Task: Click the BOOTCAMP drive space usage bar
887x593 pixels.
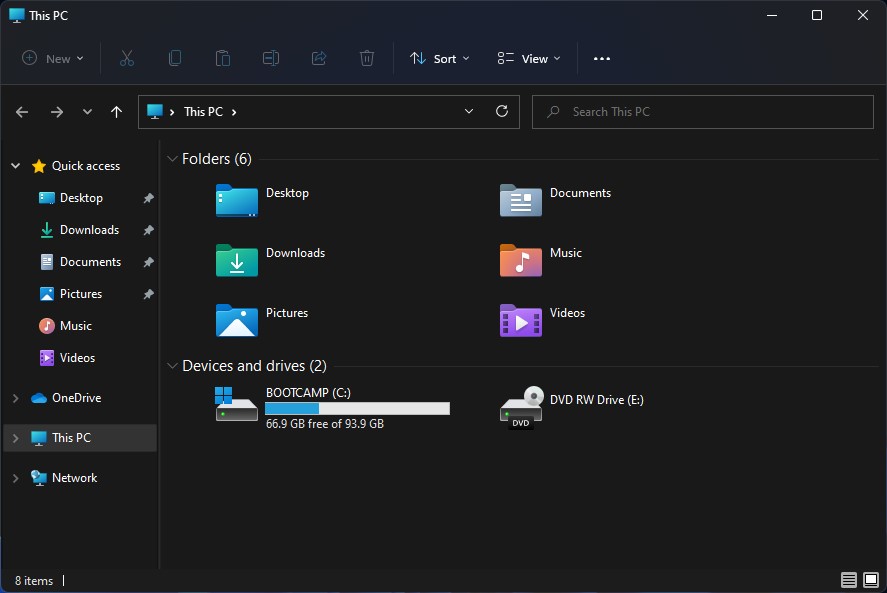Action: click(358, 409)
